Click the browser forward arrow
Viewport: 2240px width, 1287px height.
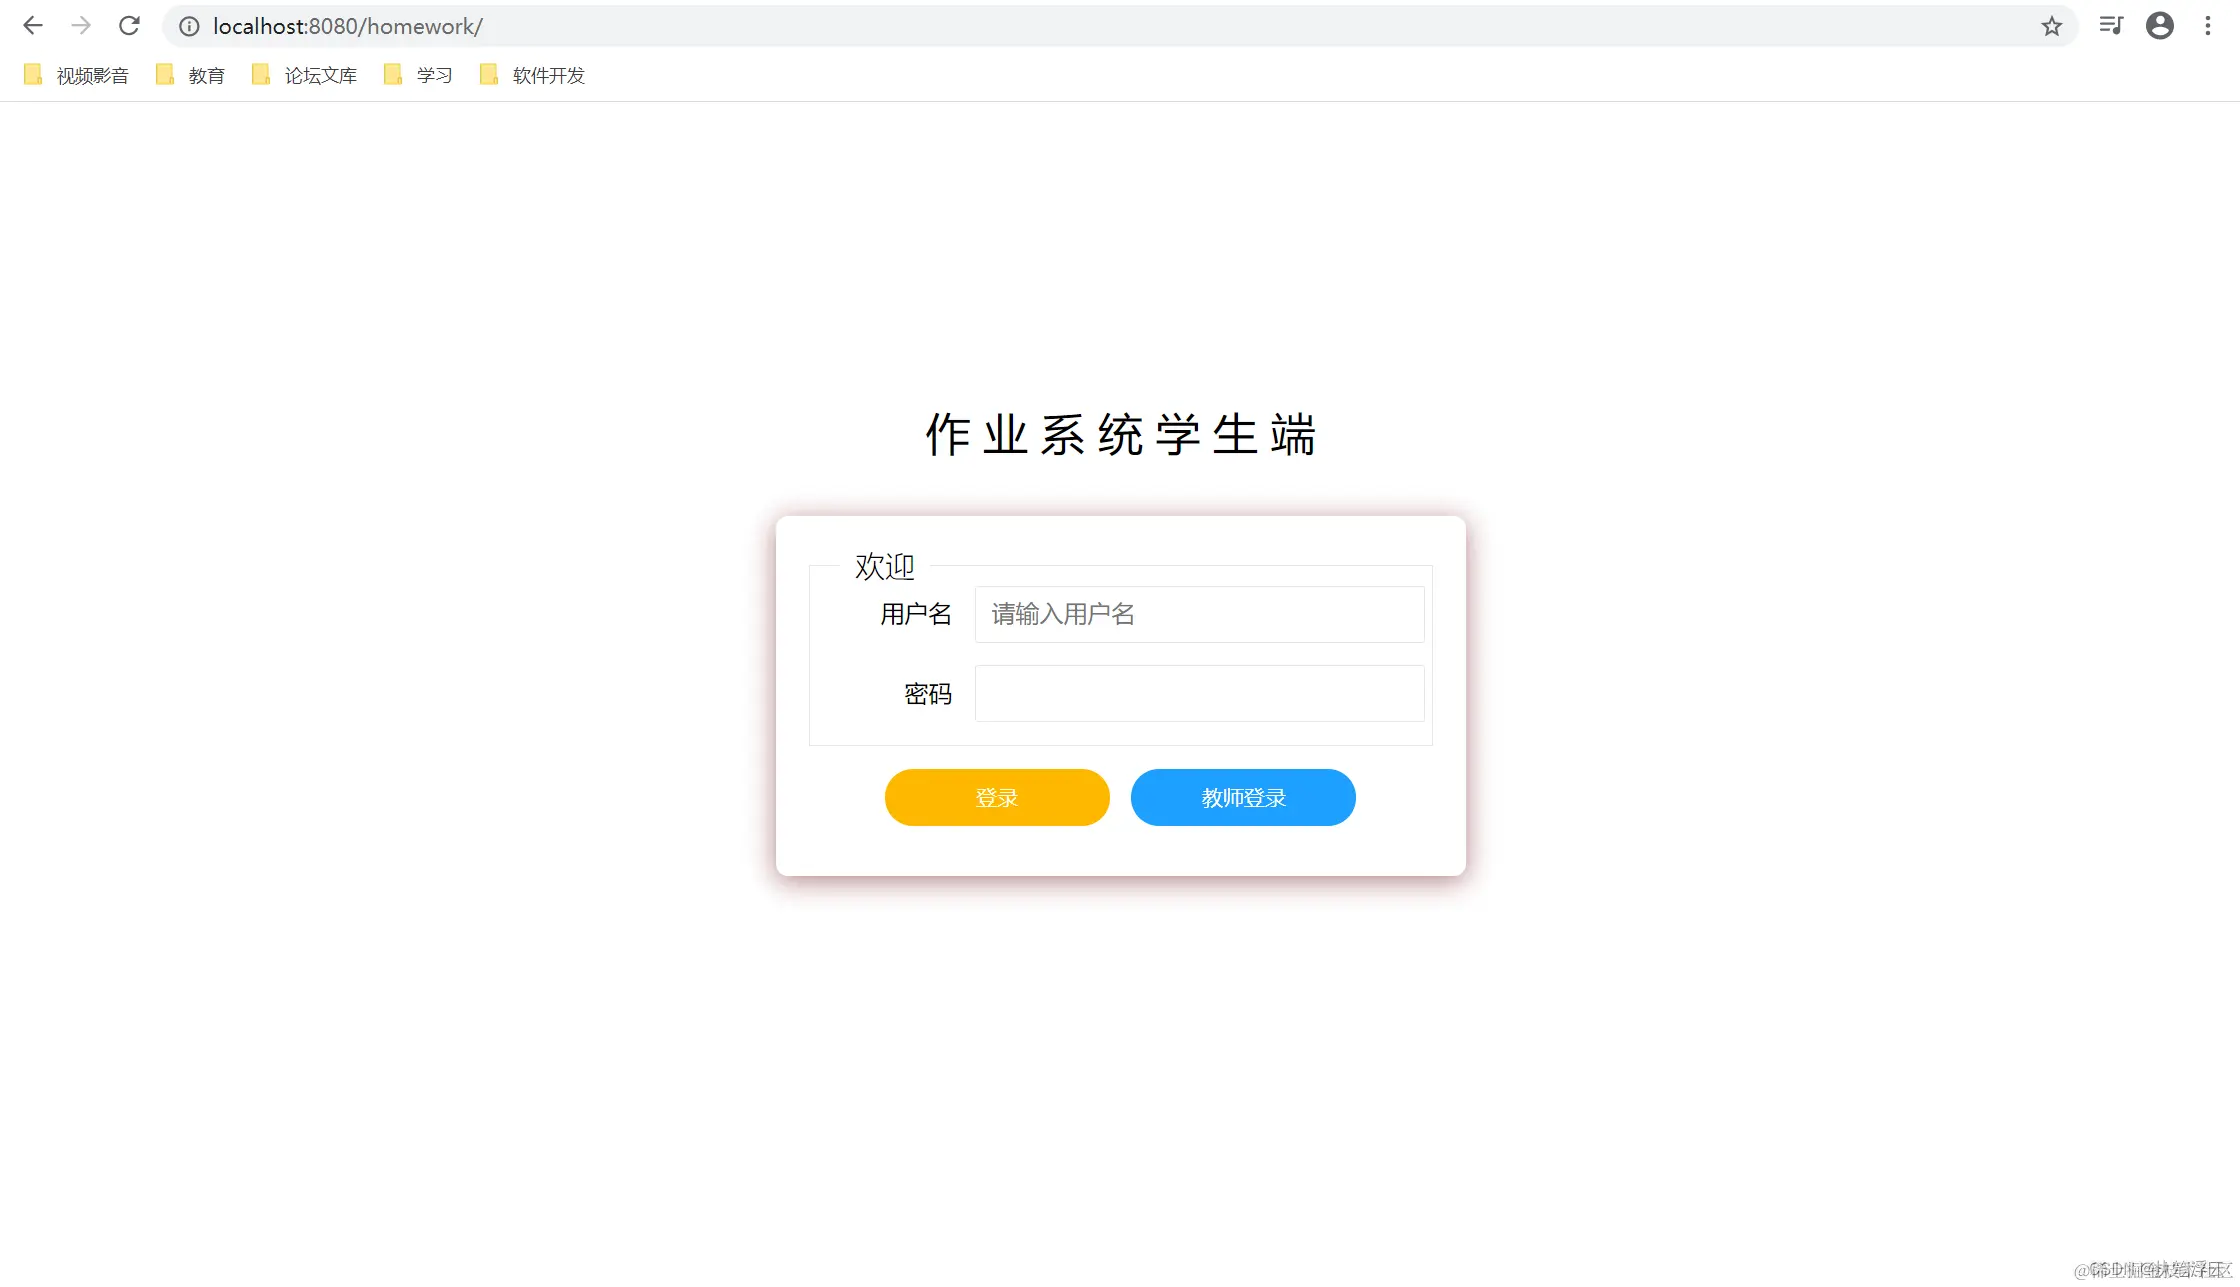point(81,26)
